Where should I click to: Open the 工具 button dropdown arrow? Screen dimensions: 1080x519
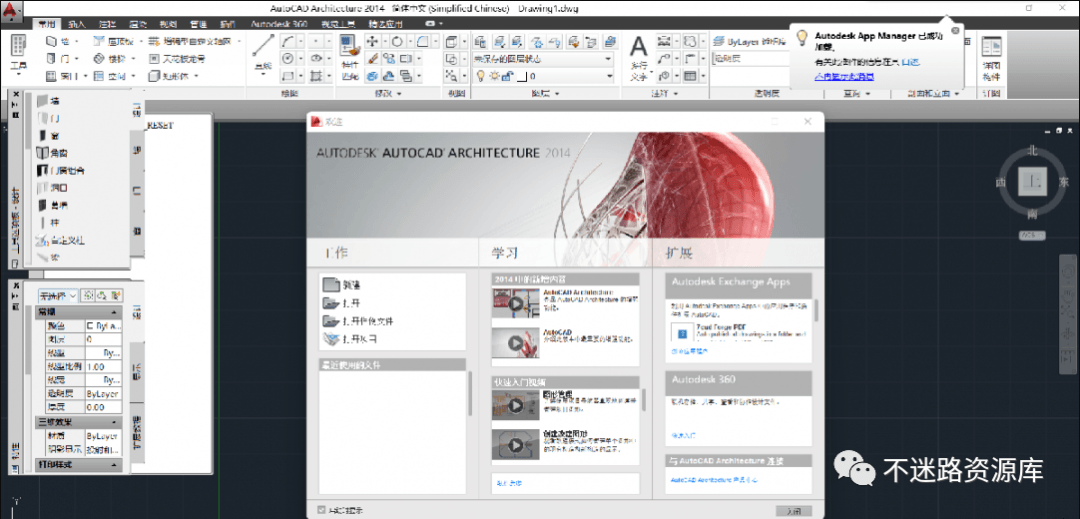19,74
